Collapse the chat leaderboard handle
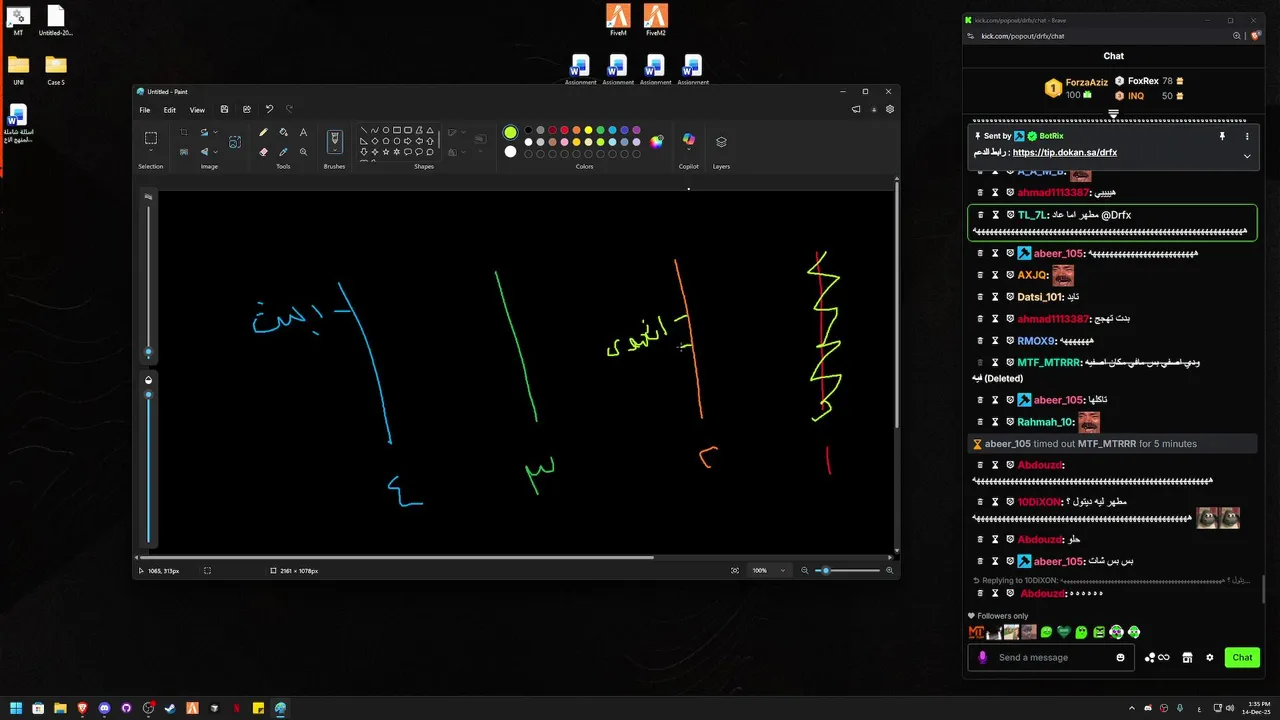Viewport: 1280px width, 720px height. pyautogui.click(x=1113, y=114)
